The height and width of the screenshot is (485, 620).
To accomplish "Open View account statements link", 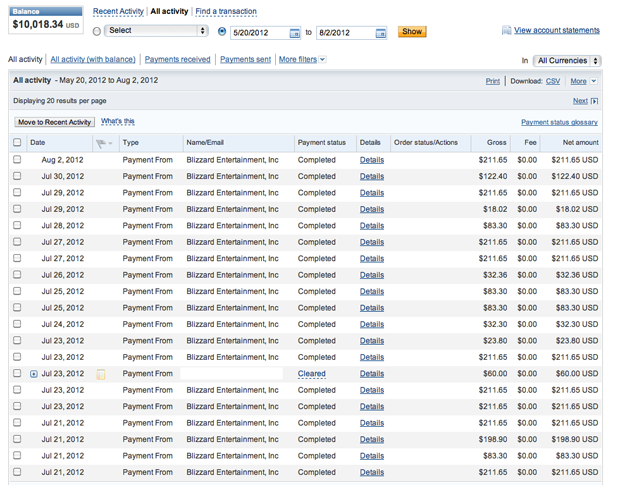I will [557, 30].
